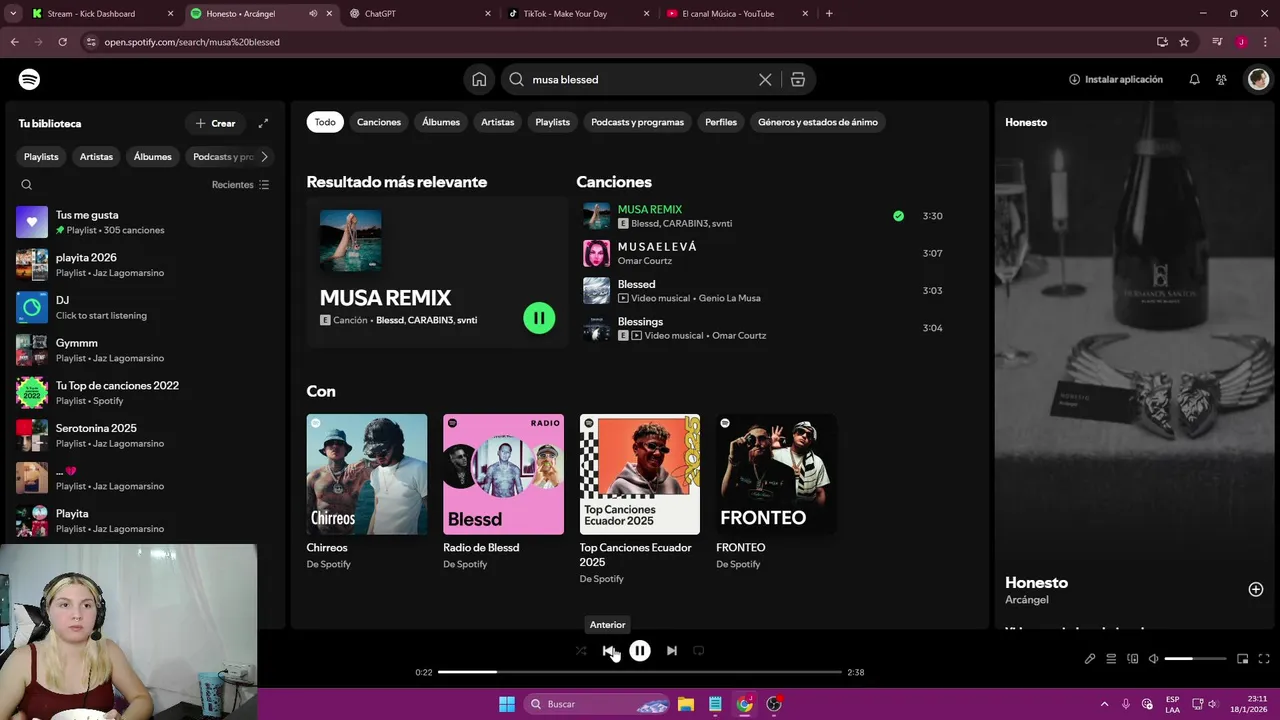
Task: Open the Chirreos playlist card
Action: [367, 492]
